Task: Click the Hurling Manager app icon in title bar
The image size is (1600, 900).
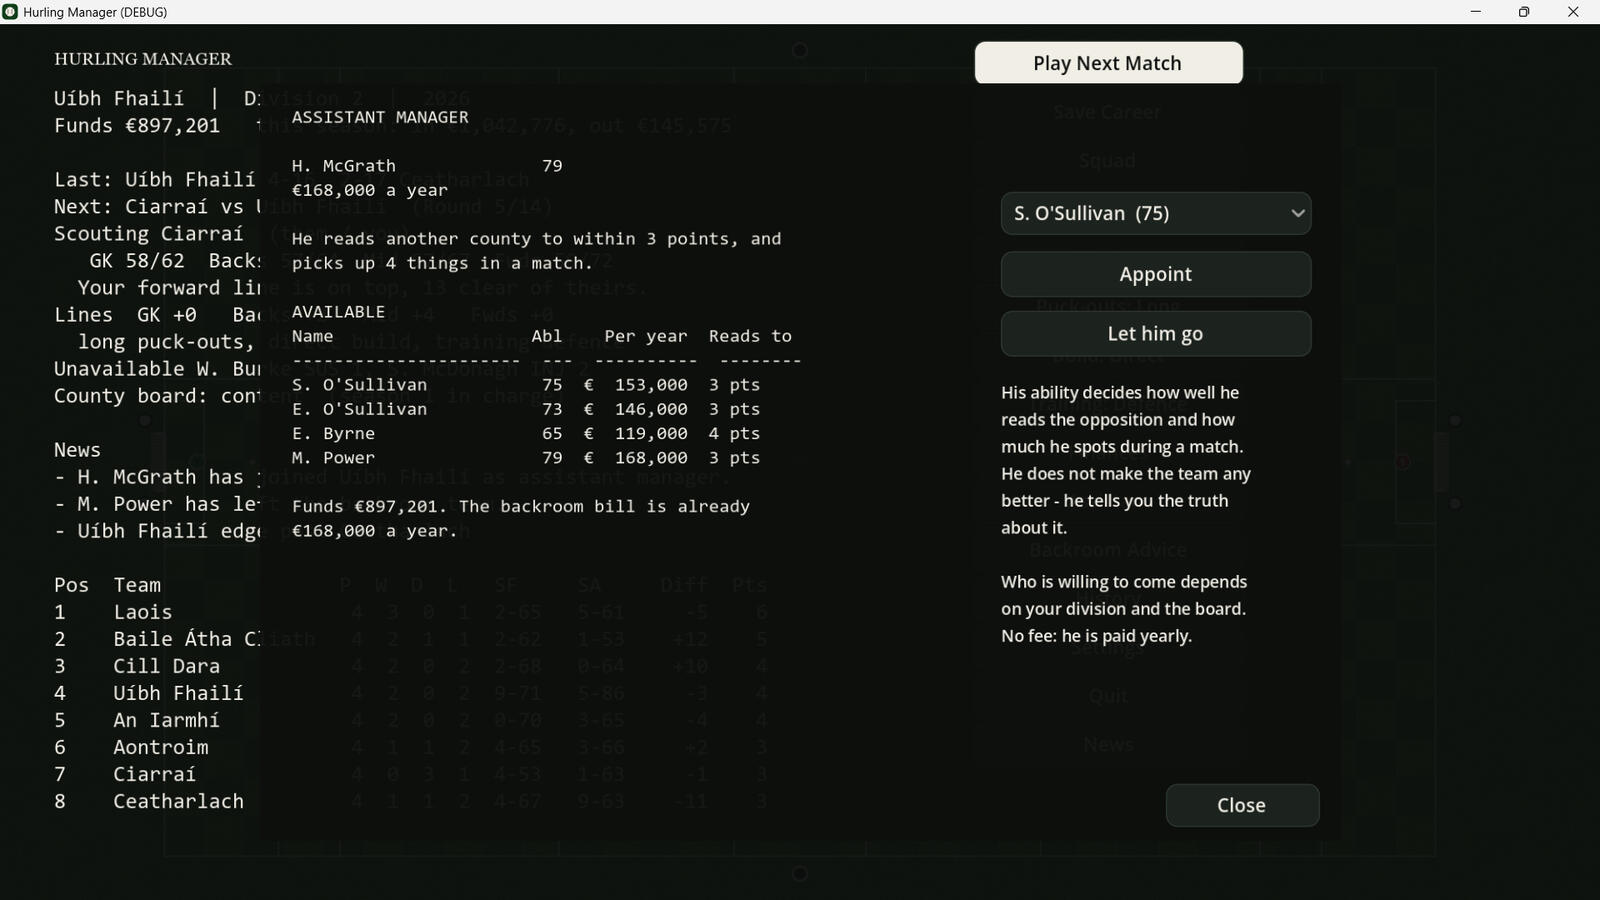Action: pos(10,12)
